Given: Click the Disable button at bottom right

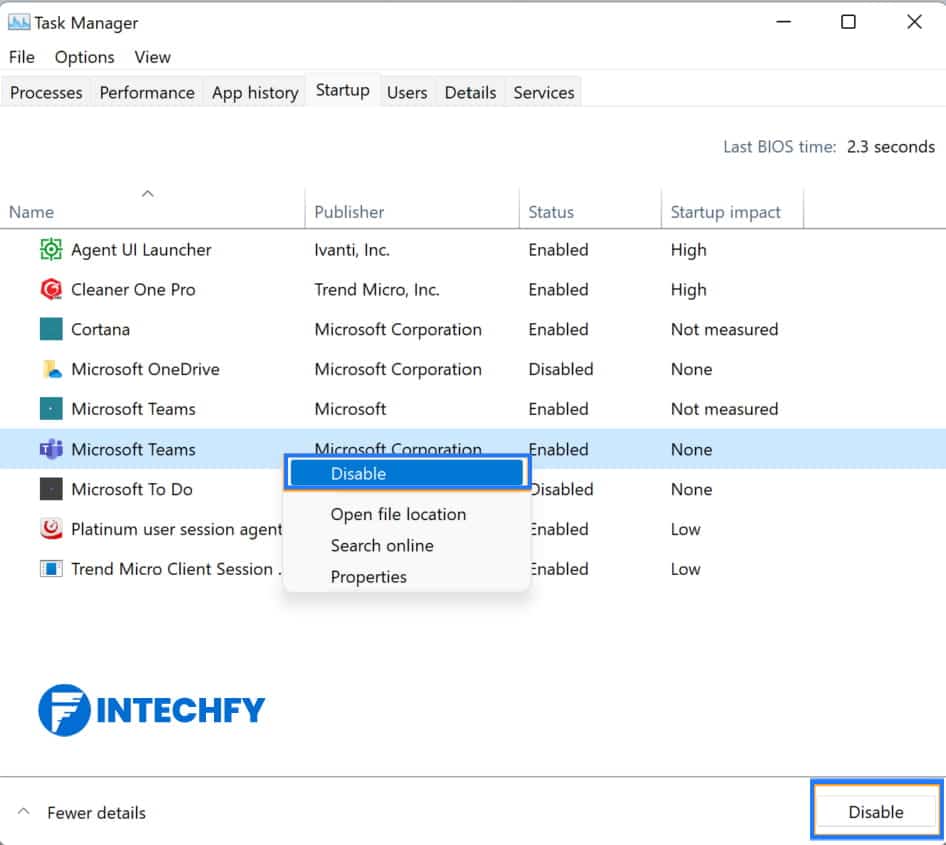Looking at the screenshot, I should click(876, 812).
